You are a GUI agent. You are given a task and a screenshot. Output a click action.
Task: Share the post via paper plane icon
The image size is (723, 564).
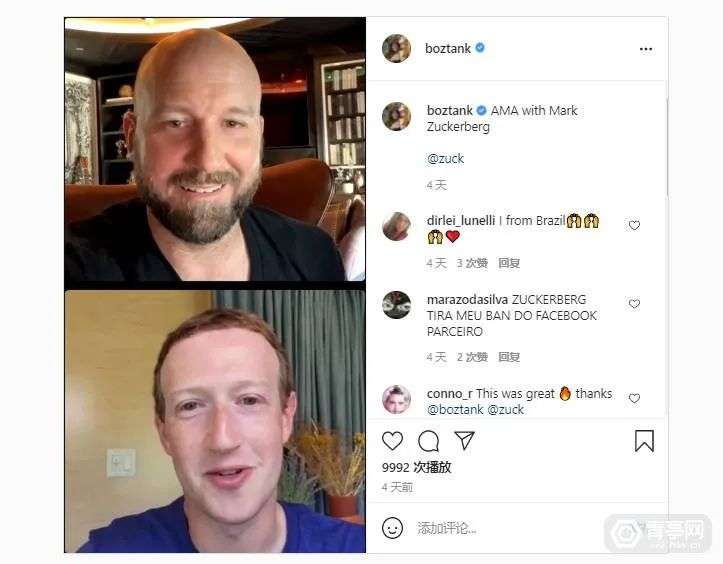click(x=464, y=440)
